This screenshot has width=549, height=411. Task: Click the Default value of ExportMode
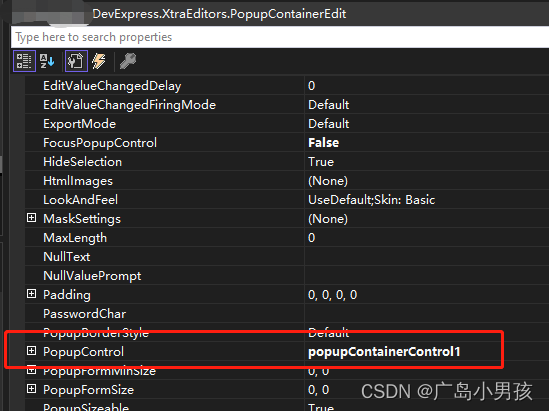pos(328,124)
